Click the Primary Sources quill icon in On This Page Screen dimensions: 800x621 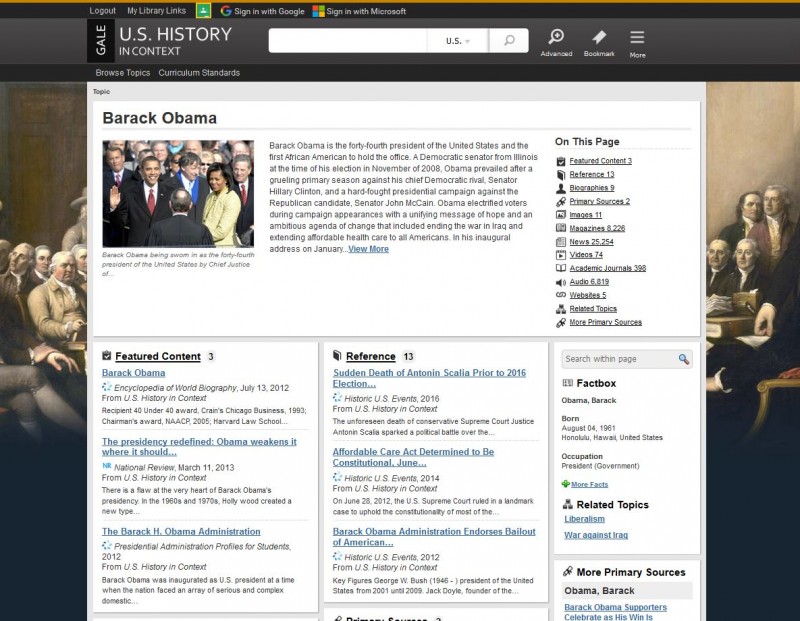pos(561,202)
